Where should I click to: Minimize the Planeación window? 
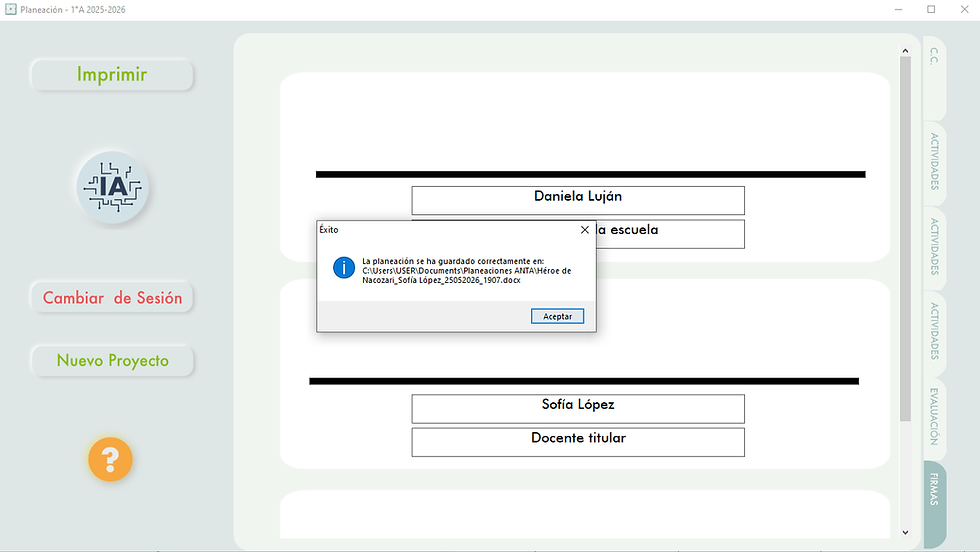[898, 9]
